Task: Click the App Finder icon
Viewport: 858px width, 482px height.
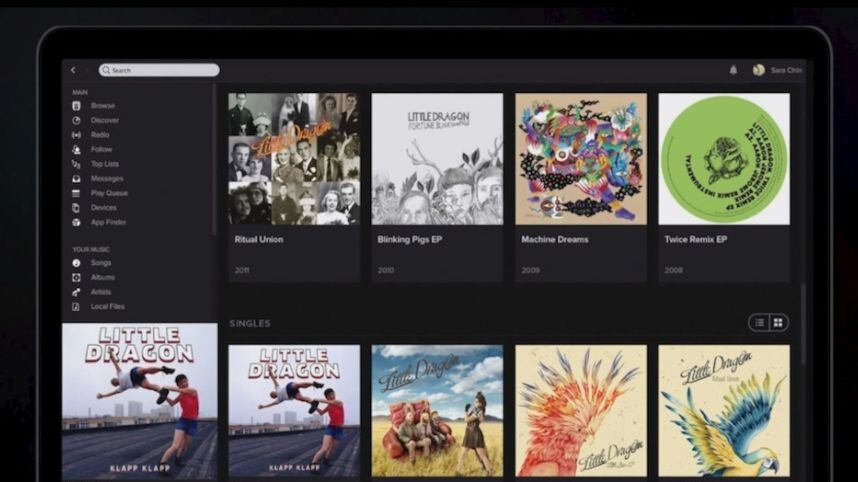Action: (76, 222)
